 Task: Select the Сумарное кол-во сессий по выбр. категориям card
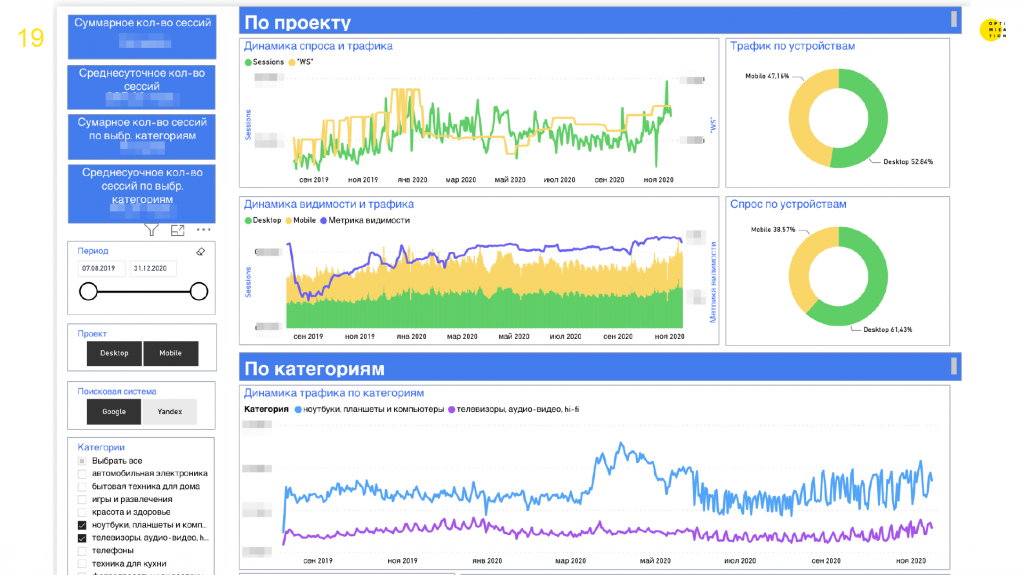pos(142,136)
